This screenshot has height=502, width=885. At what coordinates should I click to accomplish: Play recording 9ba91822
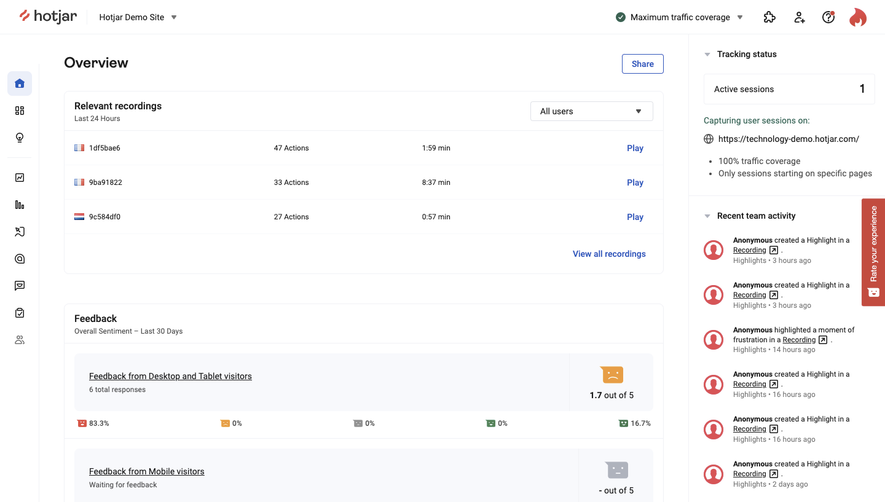635,182
